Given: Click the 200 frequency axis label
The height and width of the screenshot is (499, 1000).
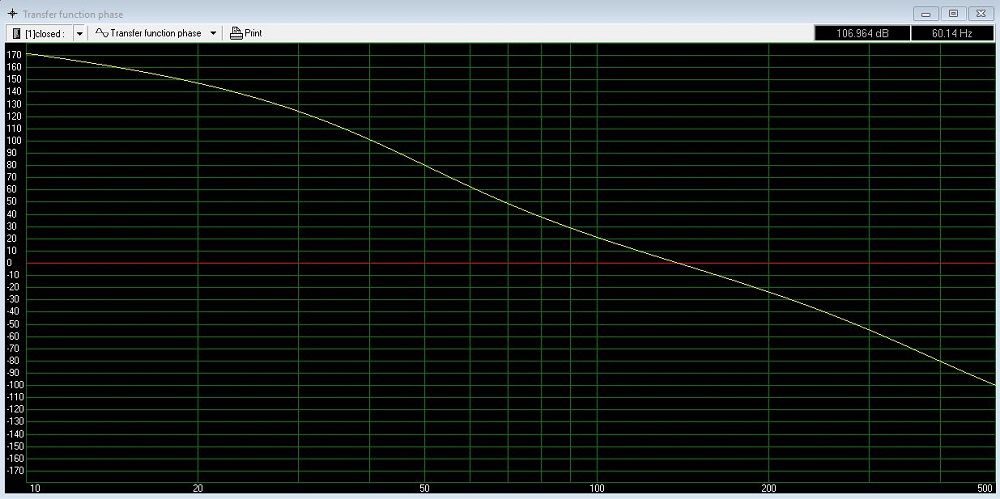Looking at the screenshot, I should (x=768, y=489).
